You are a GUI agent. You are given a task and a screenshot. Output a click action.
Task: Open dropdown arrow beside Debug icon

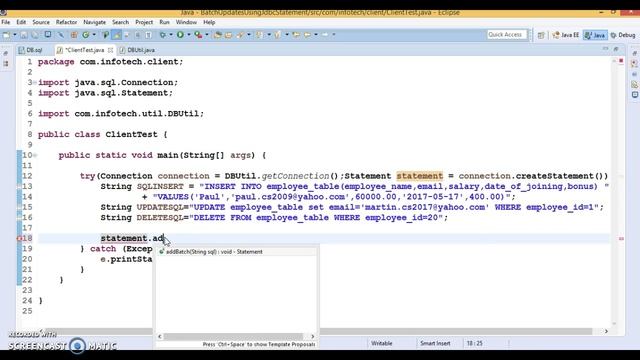171,35
